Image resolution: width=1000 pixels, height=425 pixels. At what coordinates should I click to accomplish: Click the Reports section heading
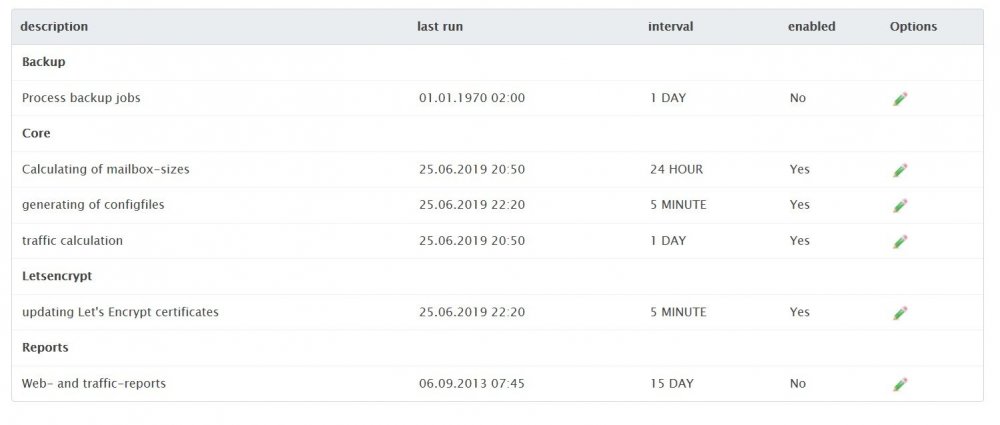[45, 347]
